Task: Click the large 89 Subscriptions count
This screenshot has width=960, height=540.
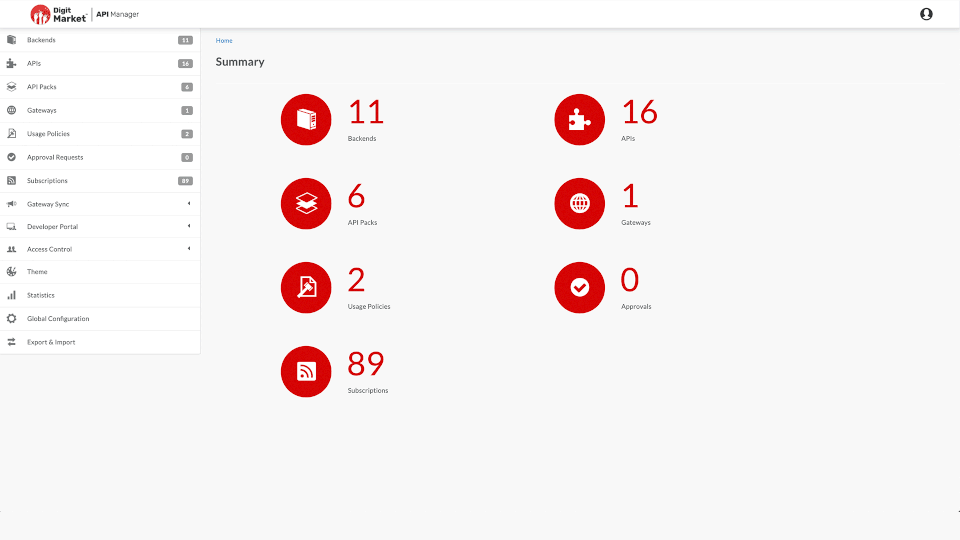Action: click(366, 364)
